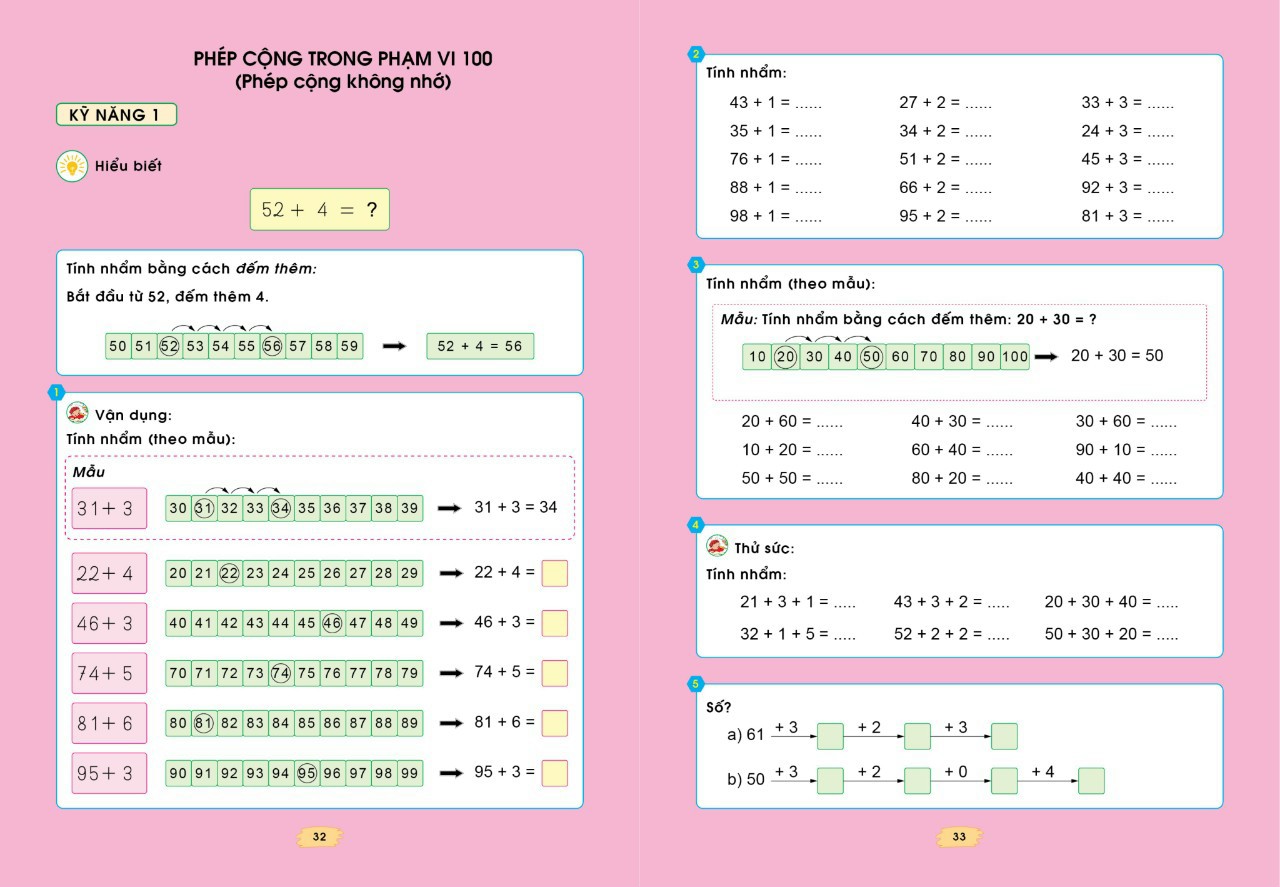
Task: Click the blue exercise number 2 badge
Action: coord(696,54)
